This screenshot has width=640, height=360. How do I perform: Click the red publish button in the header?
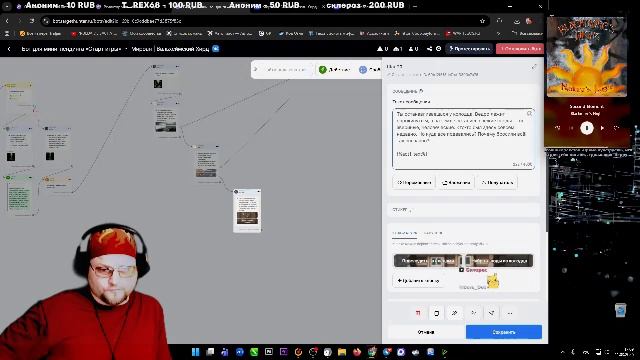pos(520,49)
